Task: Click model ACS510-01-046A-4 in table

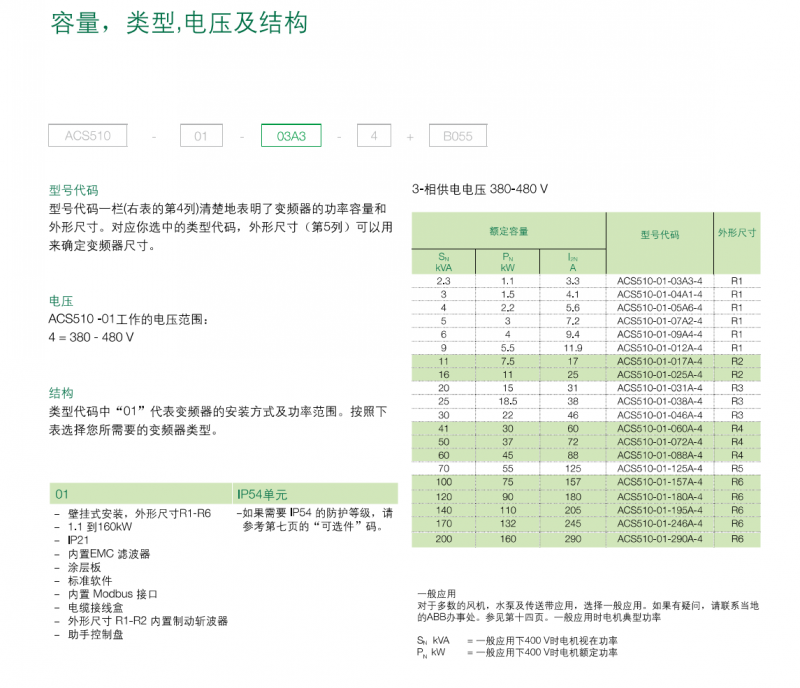Action: click(x=659, y=415)
